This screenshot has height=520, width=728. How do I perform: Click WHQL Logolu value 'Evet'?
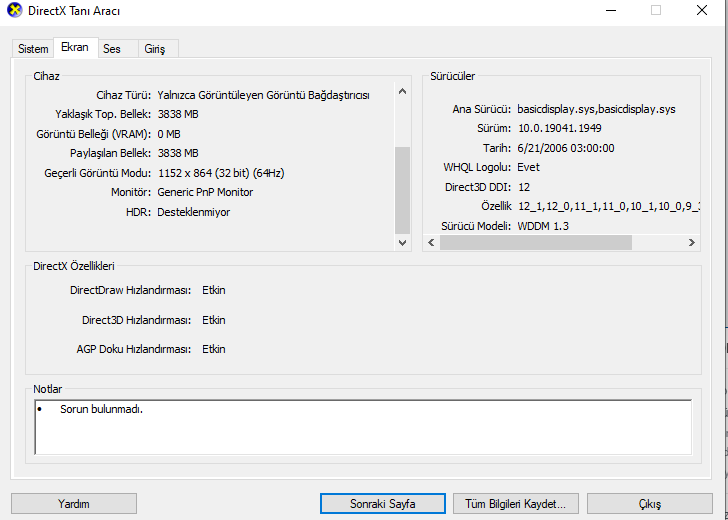click(528, 167)
